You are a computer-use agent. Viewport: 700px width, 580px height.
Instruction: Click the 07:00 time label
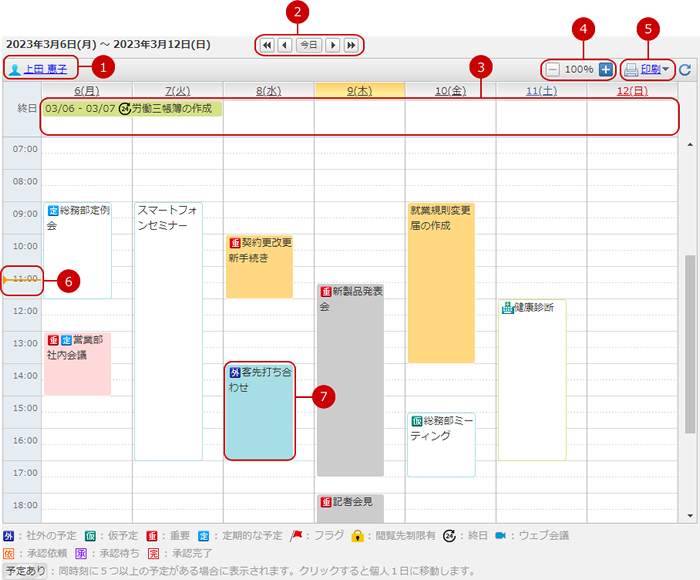point(25,149)
